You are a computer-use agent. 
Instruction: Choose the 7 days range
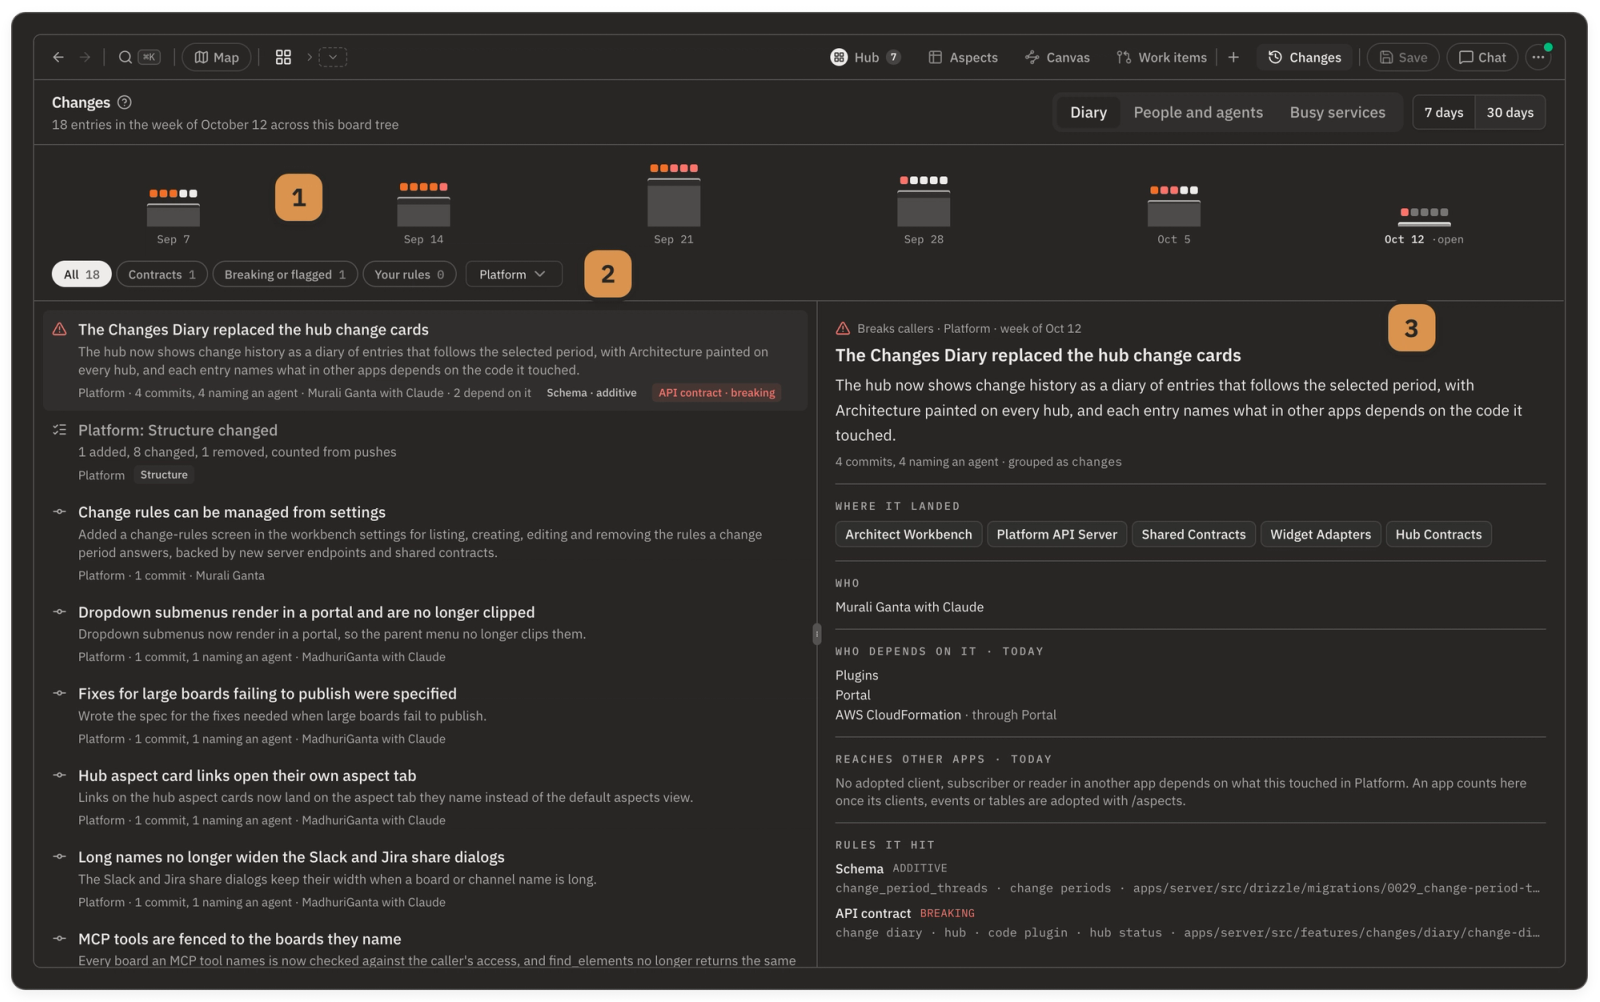[1443, 112]
